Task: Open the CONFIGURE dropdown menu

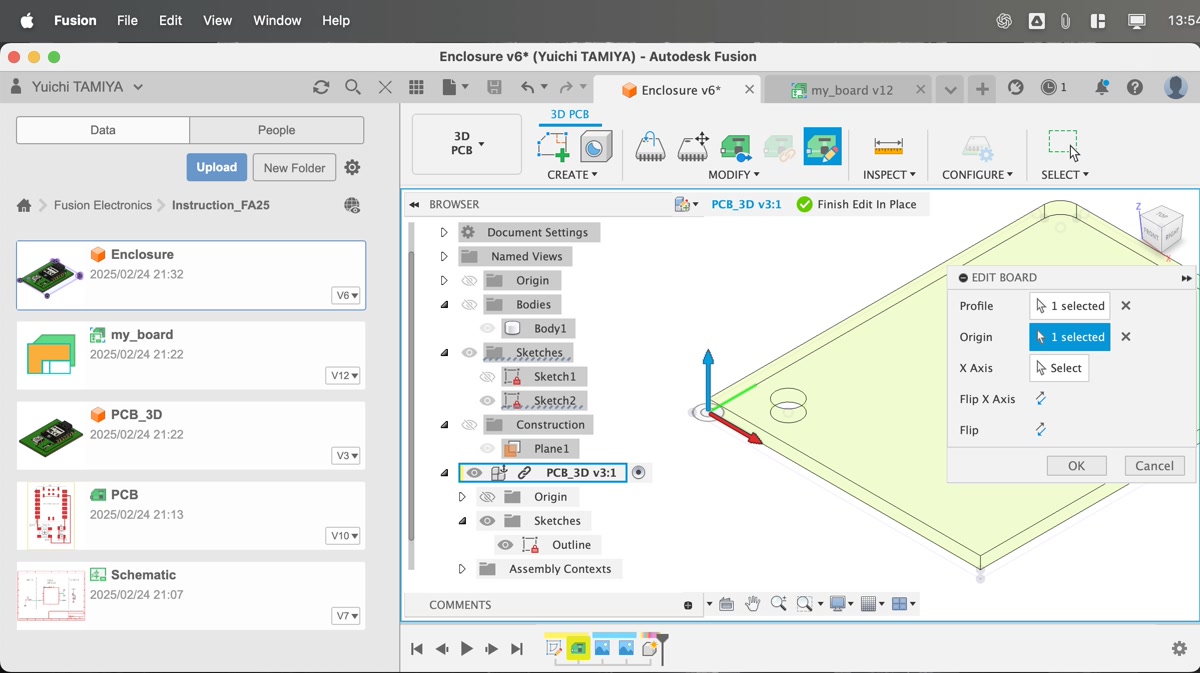Action: (977, 175)
